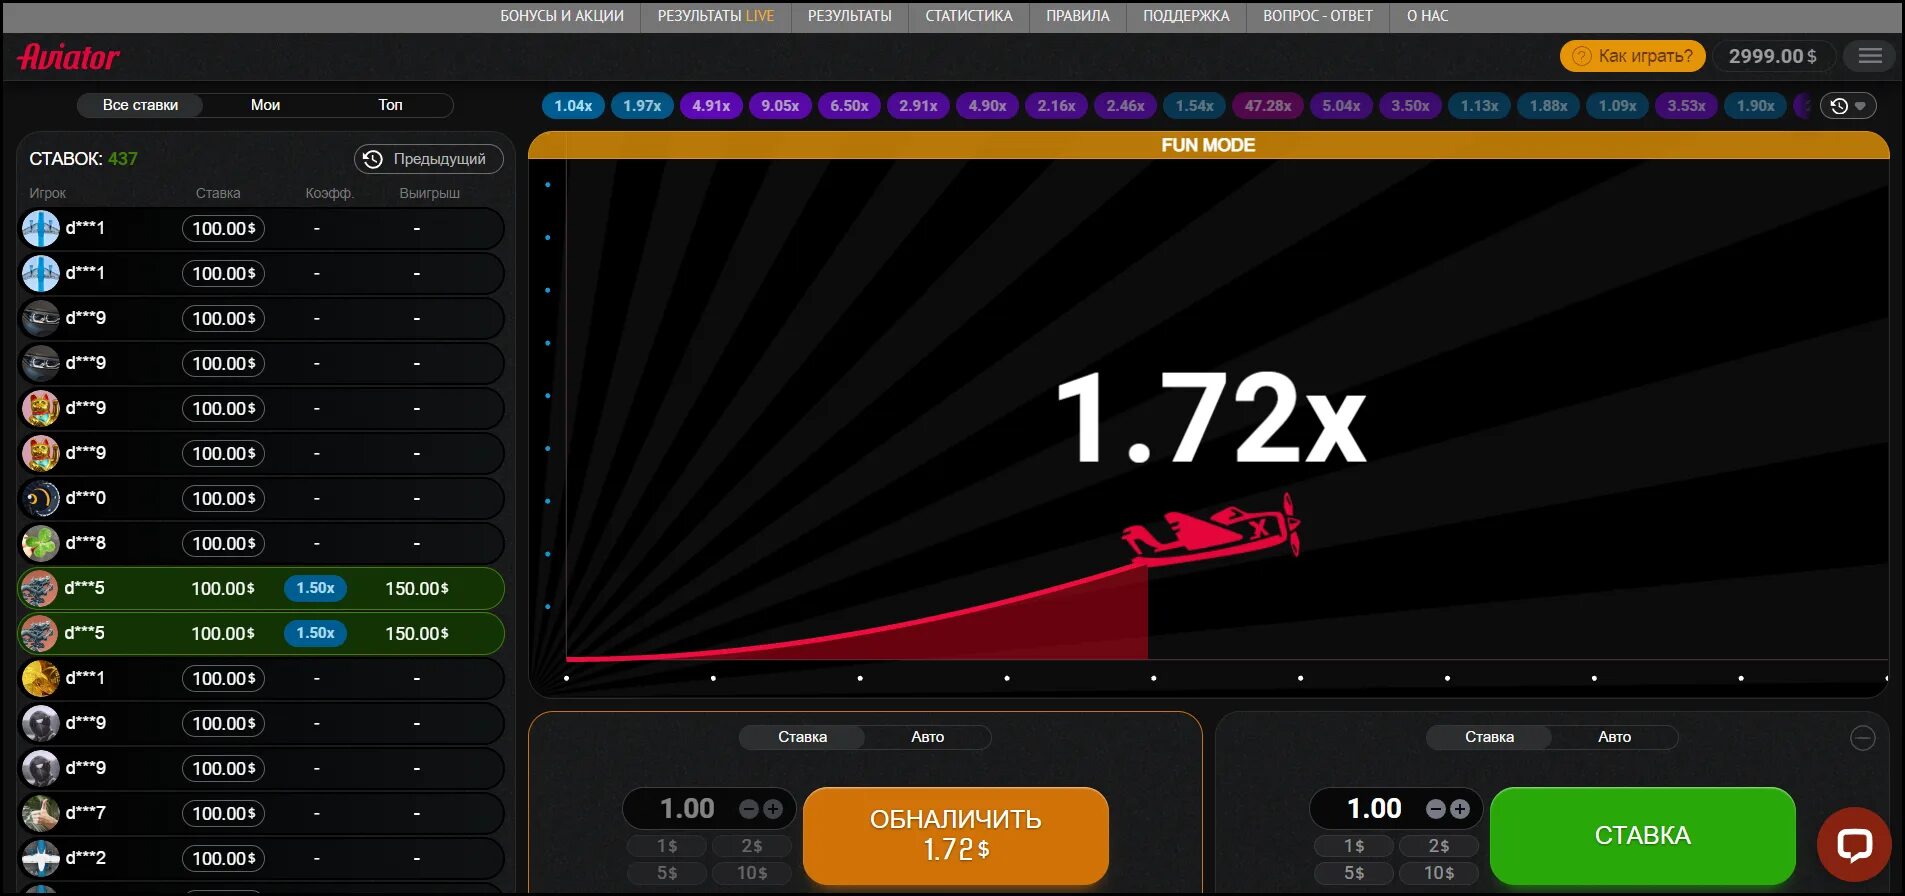This screenshot has width=1905, height=896.
Task: Open Бонусы и акции menu
Action: coord(562,16)
